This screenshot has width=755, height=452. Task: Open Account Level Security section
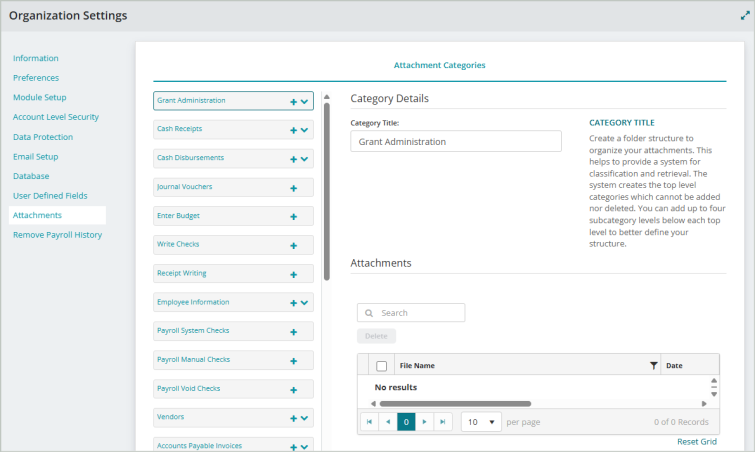(56, 117)
